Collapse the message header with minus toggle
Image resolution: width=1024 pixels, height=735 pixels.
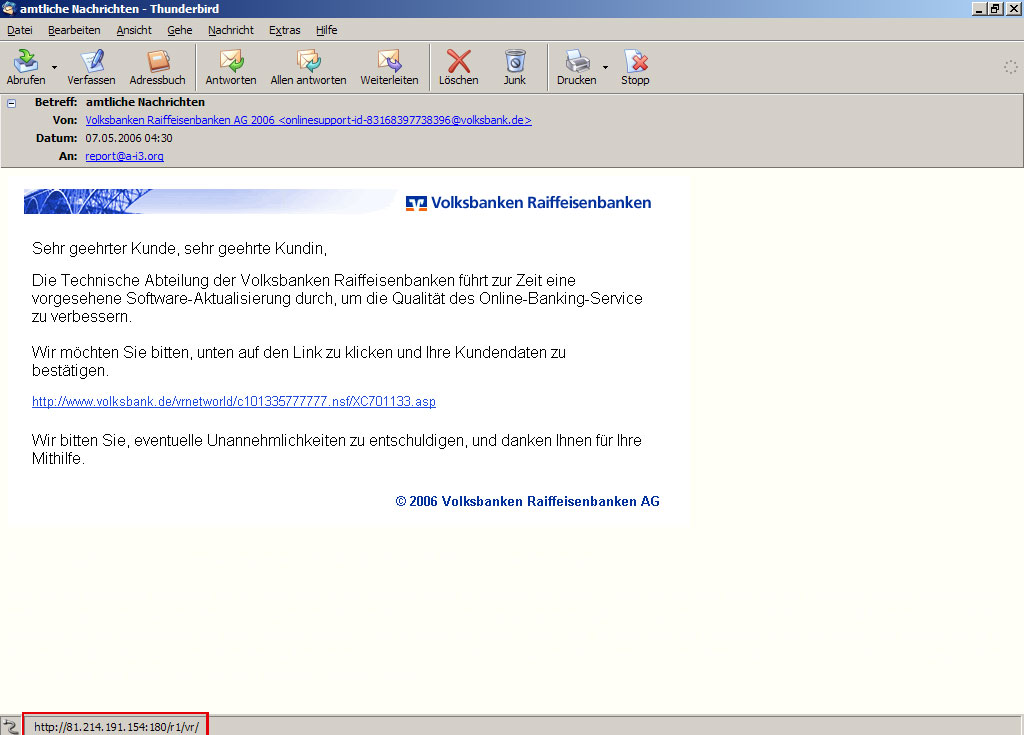coord(11,103)
